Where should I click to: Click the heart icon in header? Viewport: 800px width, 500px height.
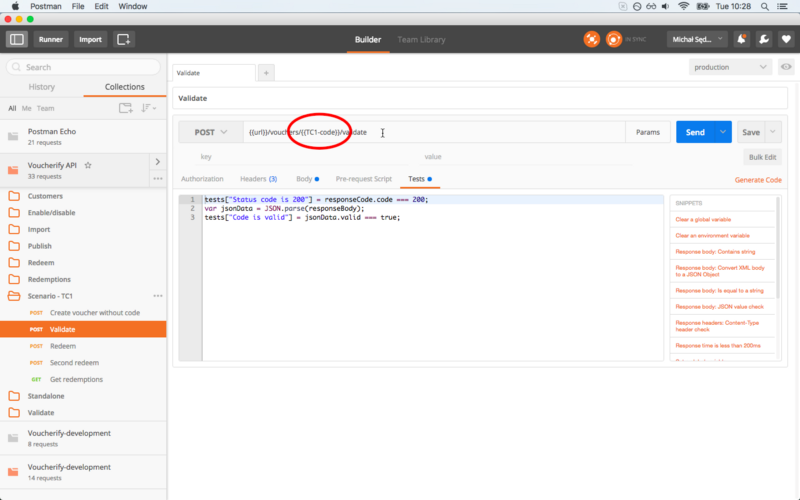(786, 39)
